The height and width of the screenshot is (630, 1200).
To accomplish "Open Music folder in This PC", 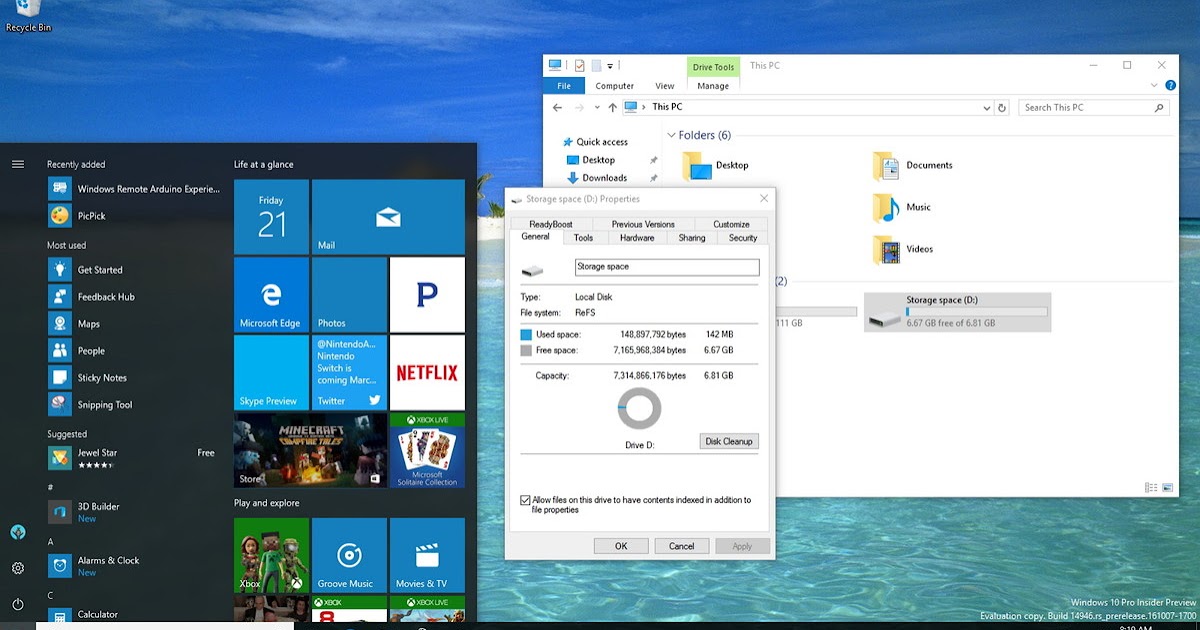I will 903,207.
